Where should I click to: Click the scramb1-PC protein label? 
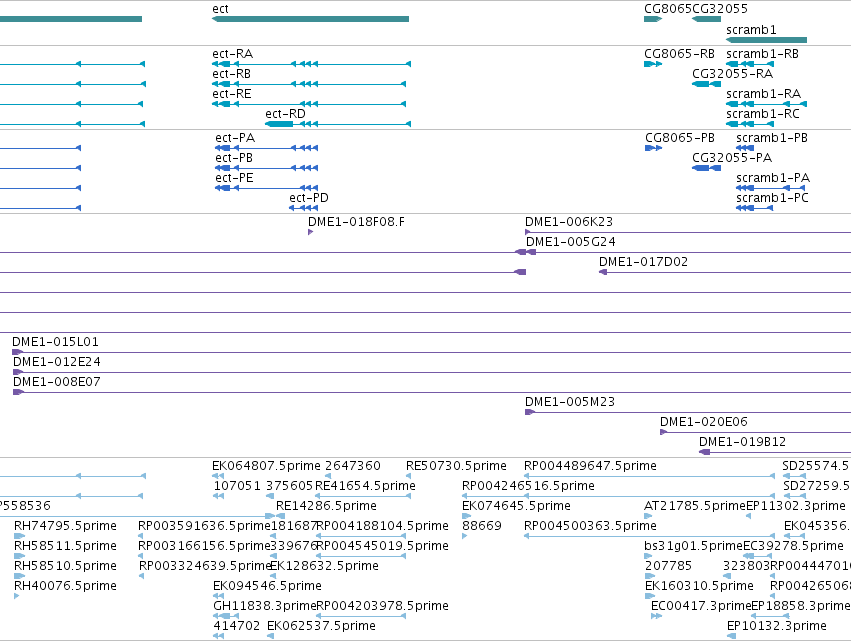(x=772, y=198)
